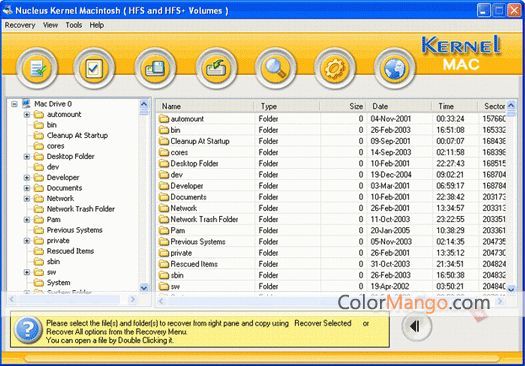
Task: Open the View menu
Action: (x=50, y=25)
